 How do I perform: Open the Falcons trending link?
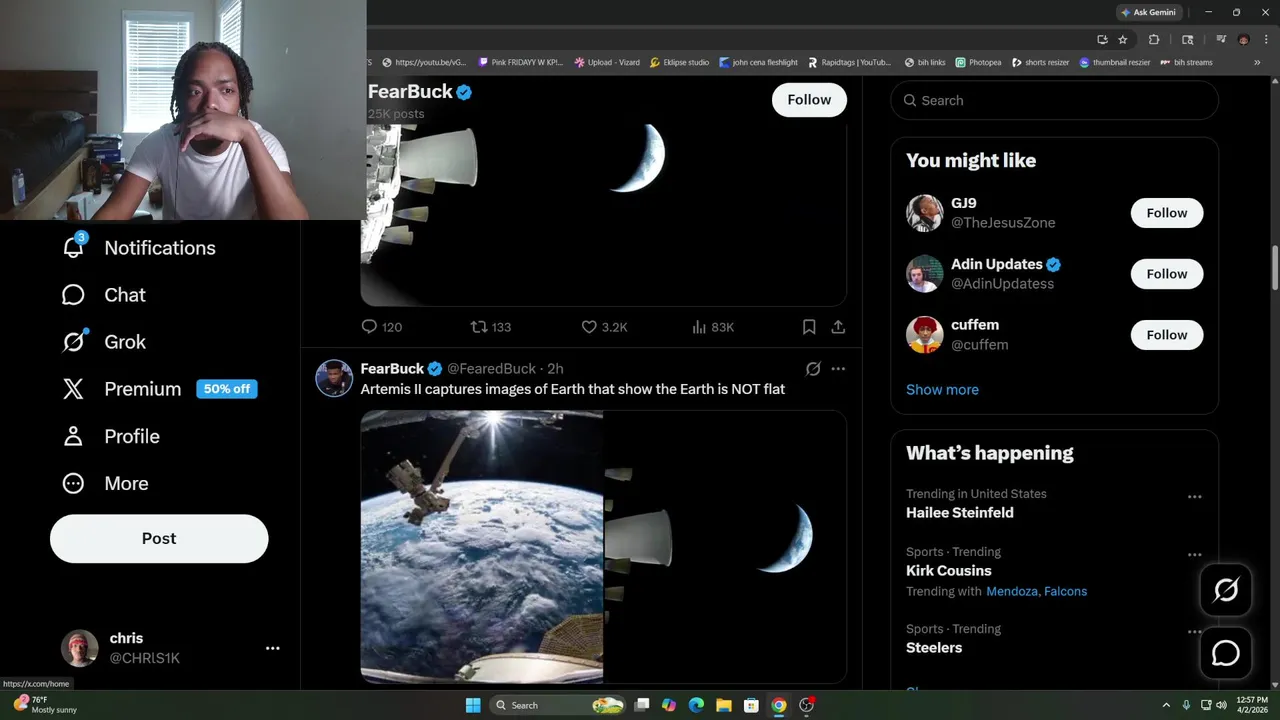1065,592
